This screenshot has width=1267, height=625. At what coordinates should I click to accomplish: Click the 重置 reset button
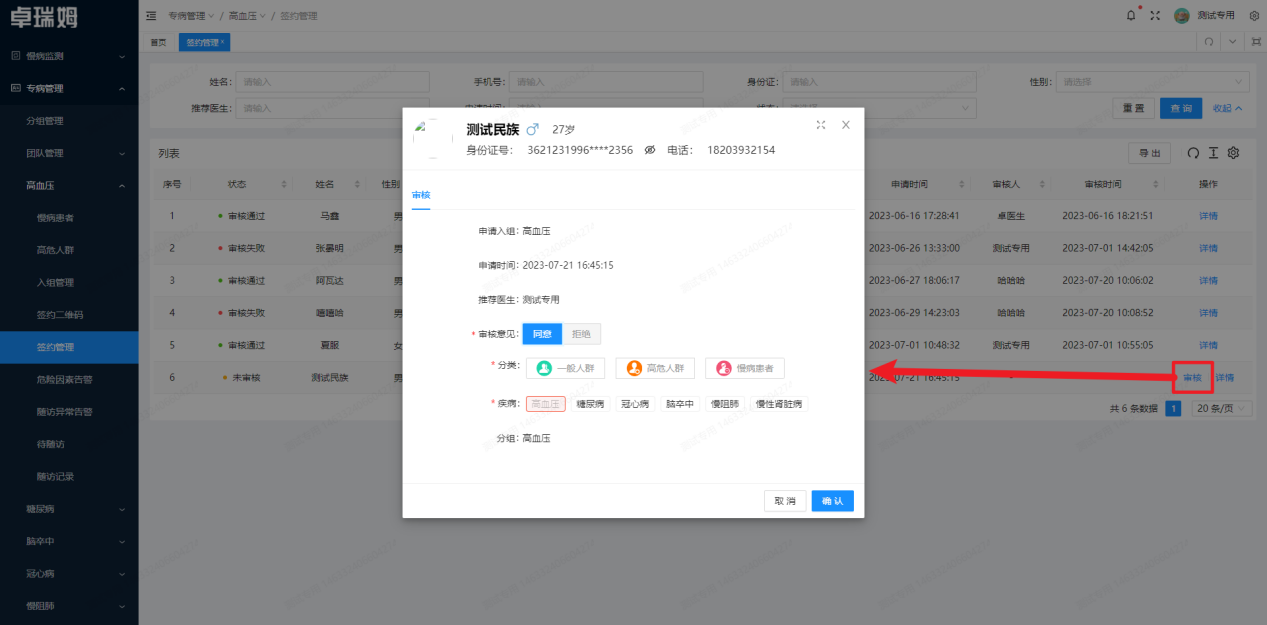coord(1133,108)
